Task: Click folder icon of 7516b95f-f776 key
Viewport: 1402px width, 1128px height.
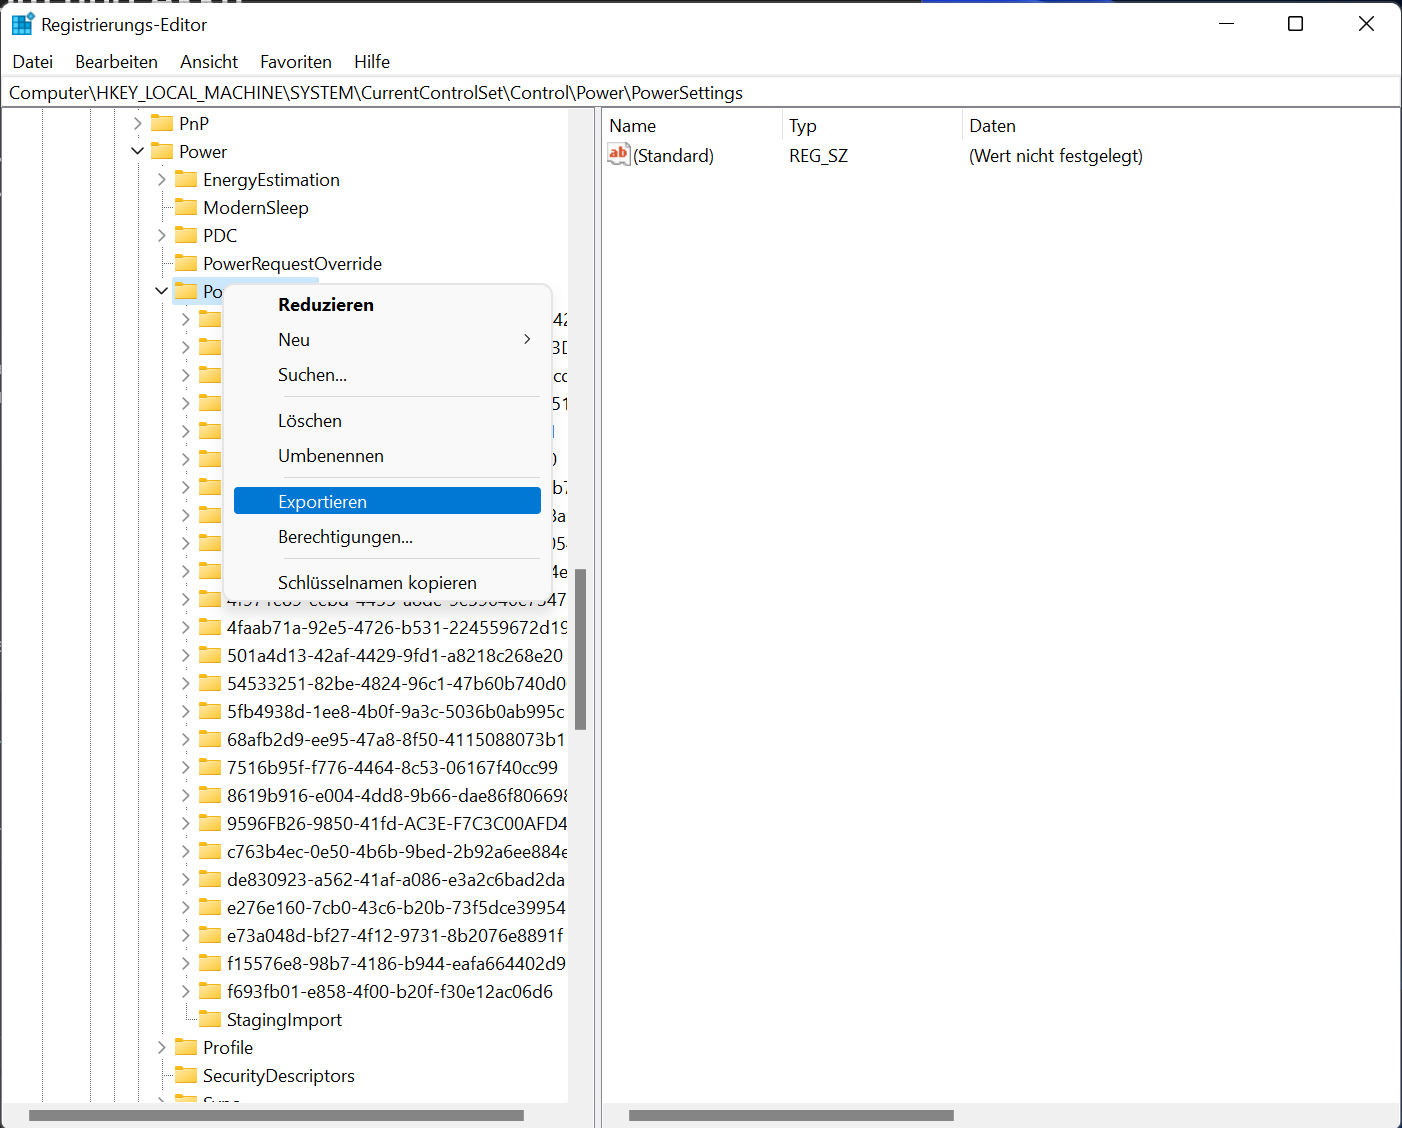Action: point(210,767)
